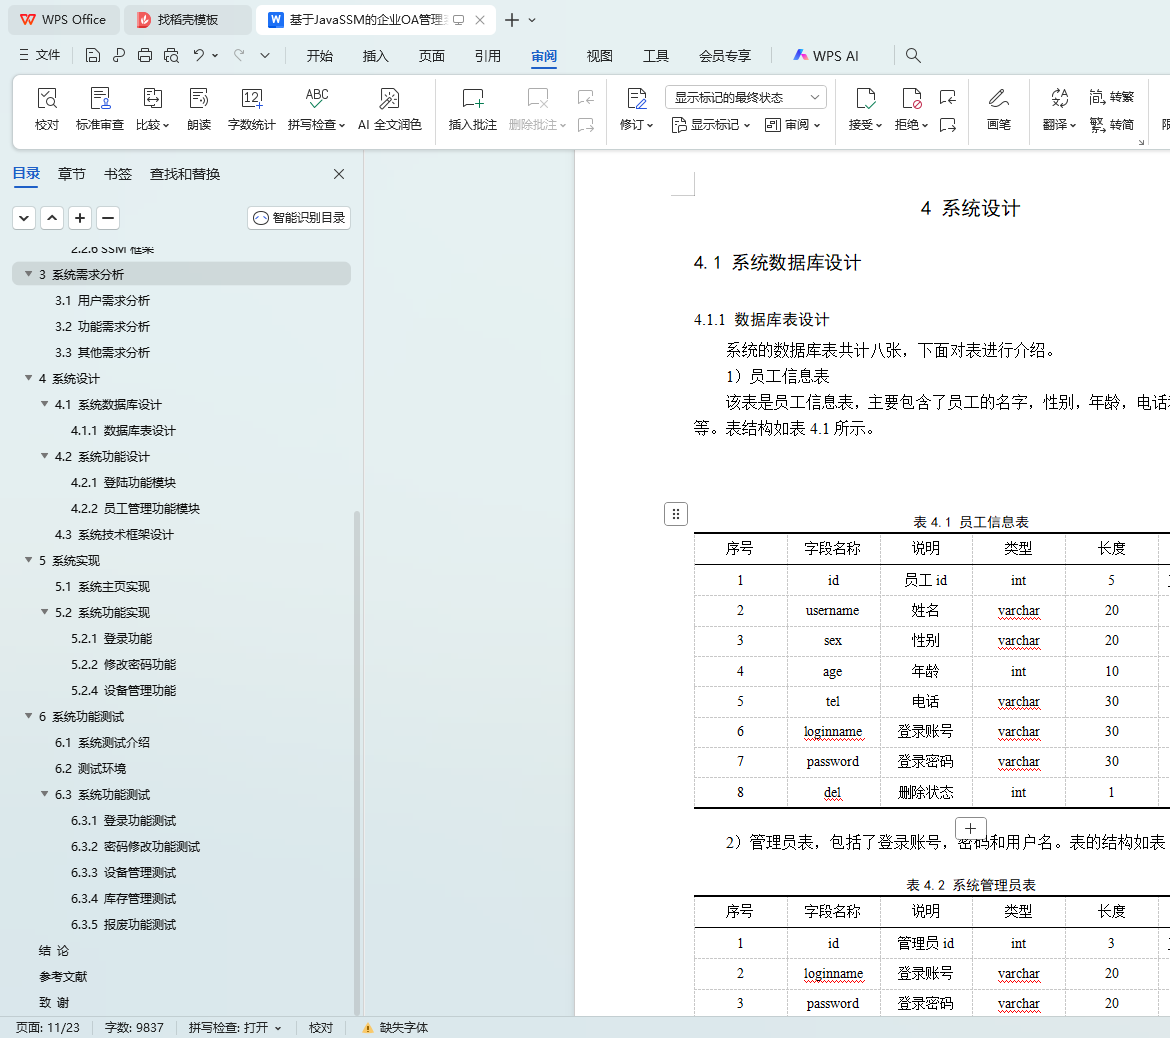Image resolution: width=1170 pixels, height=1038 pixels.
Task: Toggle 拼写检查 status bar setting
Action: click(x=235, y=1028)
